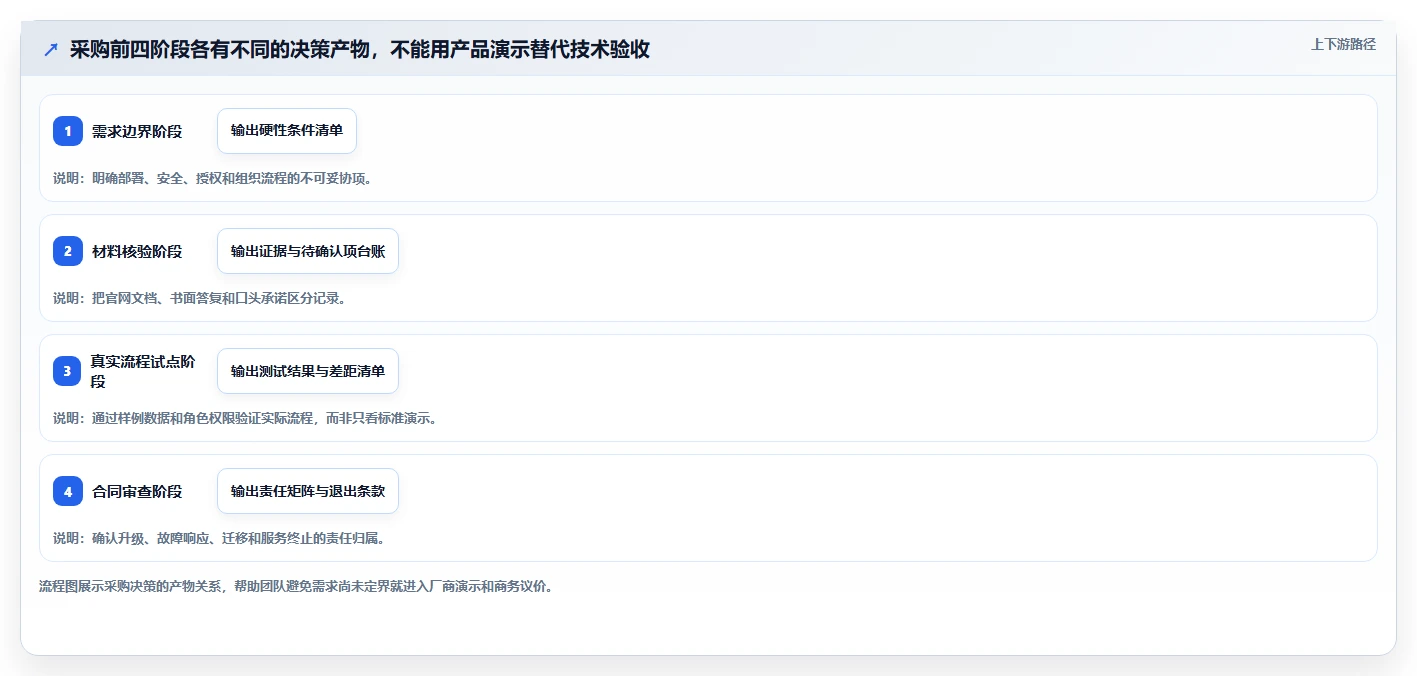Click the 输出硬性条件清单 button
This screenshot has width=1417, height=676.
click(287, 131)
